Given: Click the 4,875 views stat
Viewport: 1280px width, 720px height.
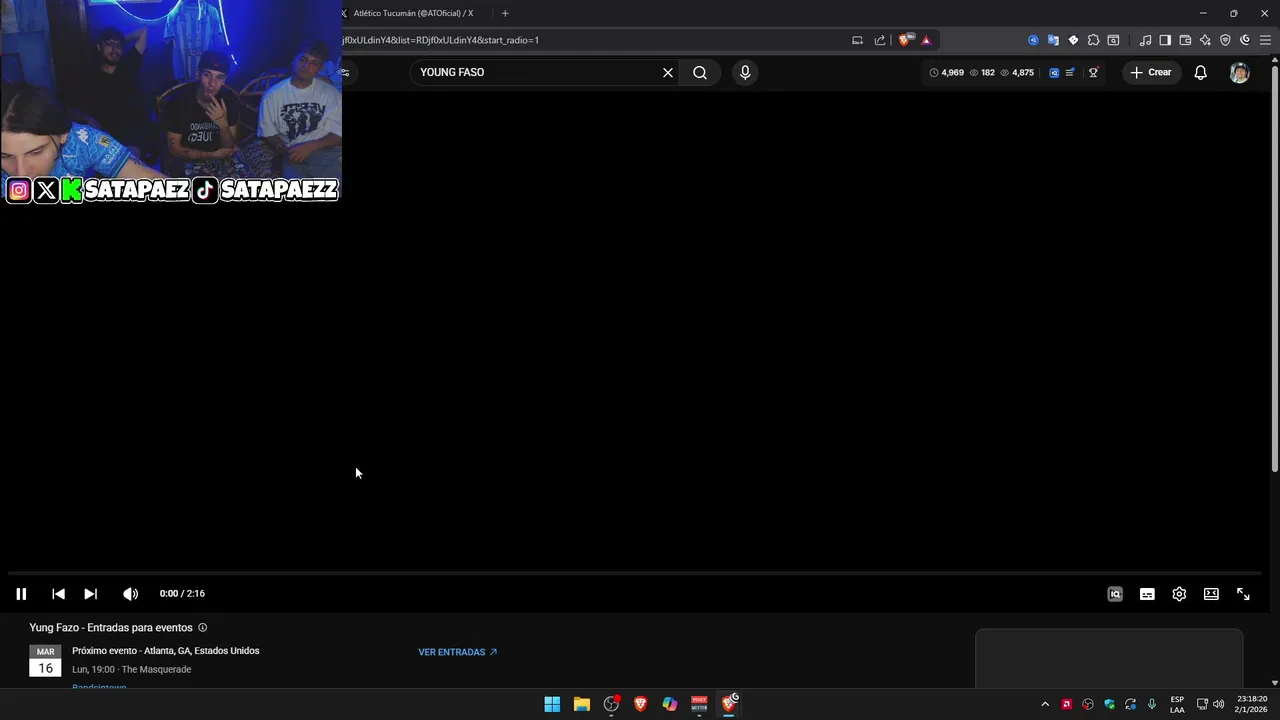Looking at the screenshot, I should [x=1017, y=72].
